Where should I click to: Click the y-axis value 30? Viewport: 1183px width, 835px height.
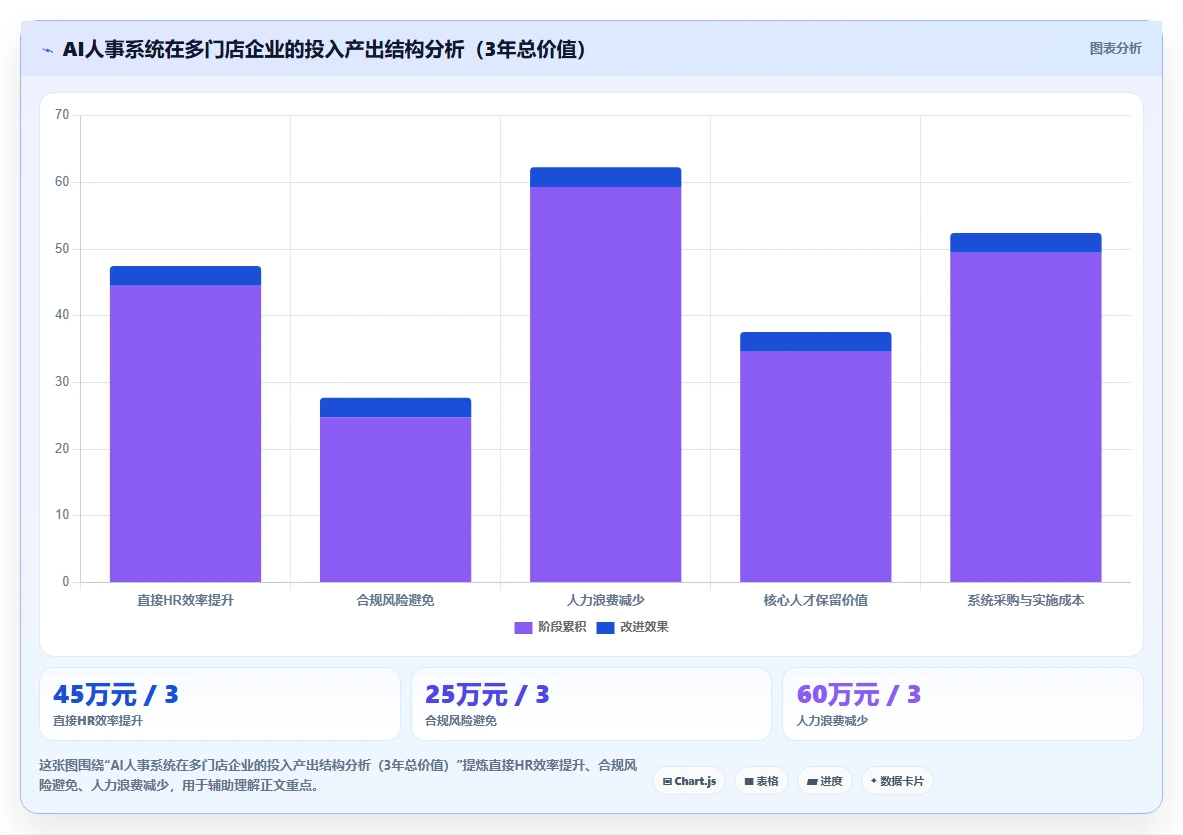pos(62,382)
